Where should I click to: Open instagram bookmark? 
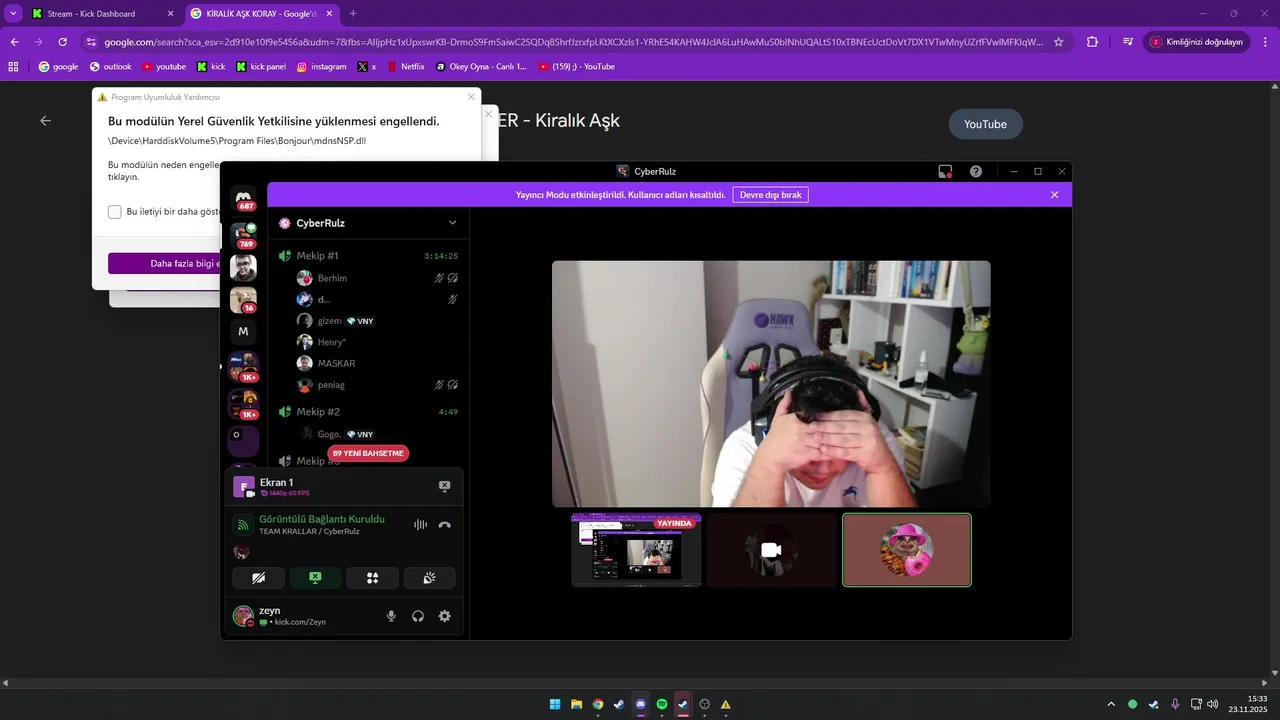(x=321, y=67)
